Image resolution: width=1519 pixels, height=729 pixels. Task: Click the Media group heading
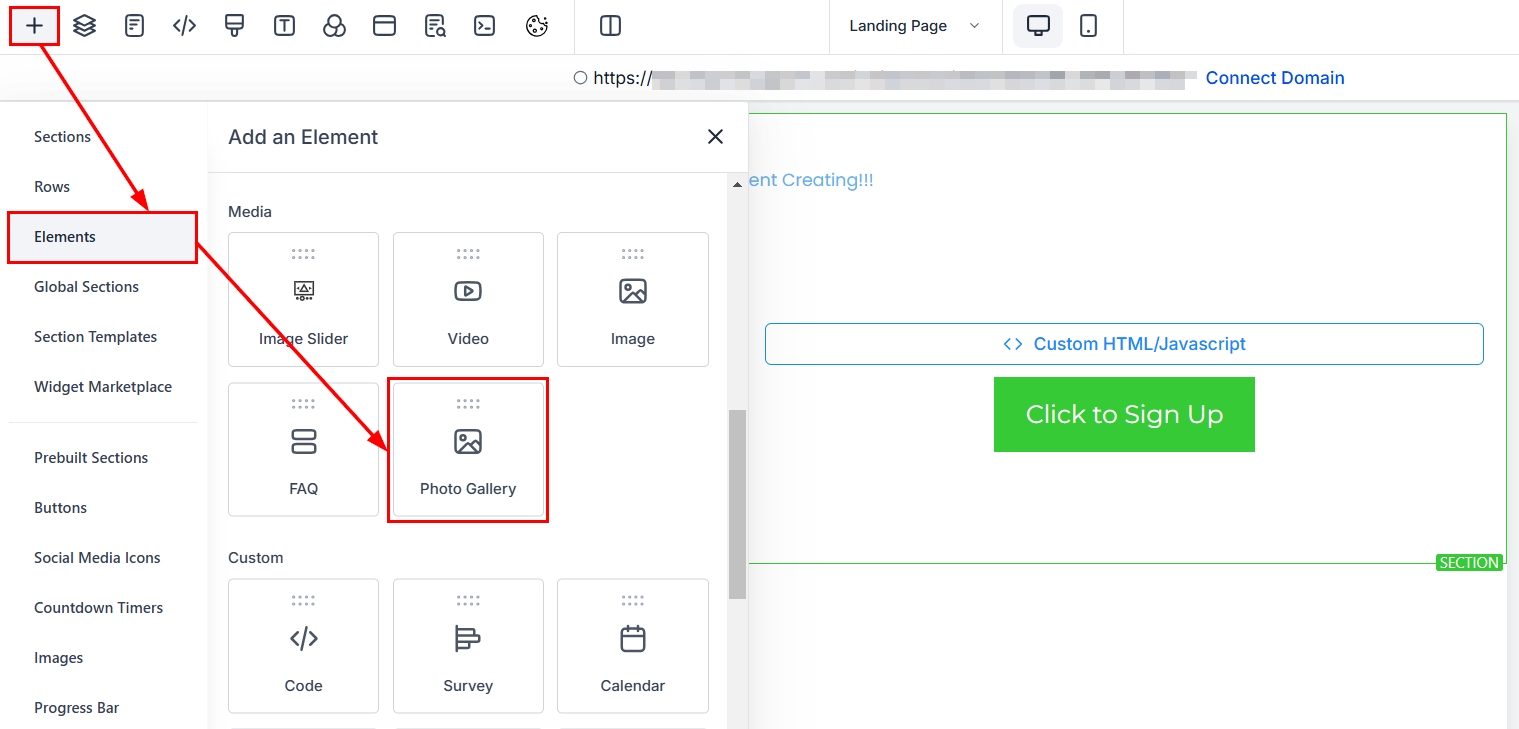point(250,212)
